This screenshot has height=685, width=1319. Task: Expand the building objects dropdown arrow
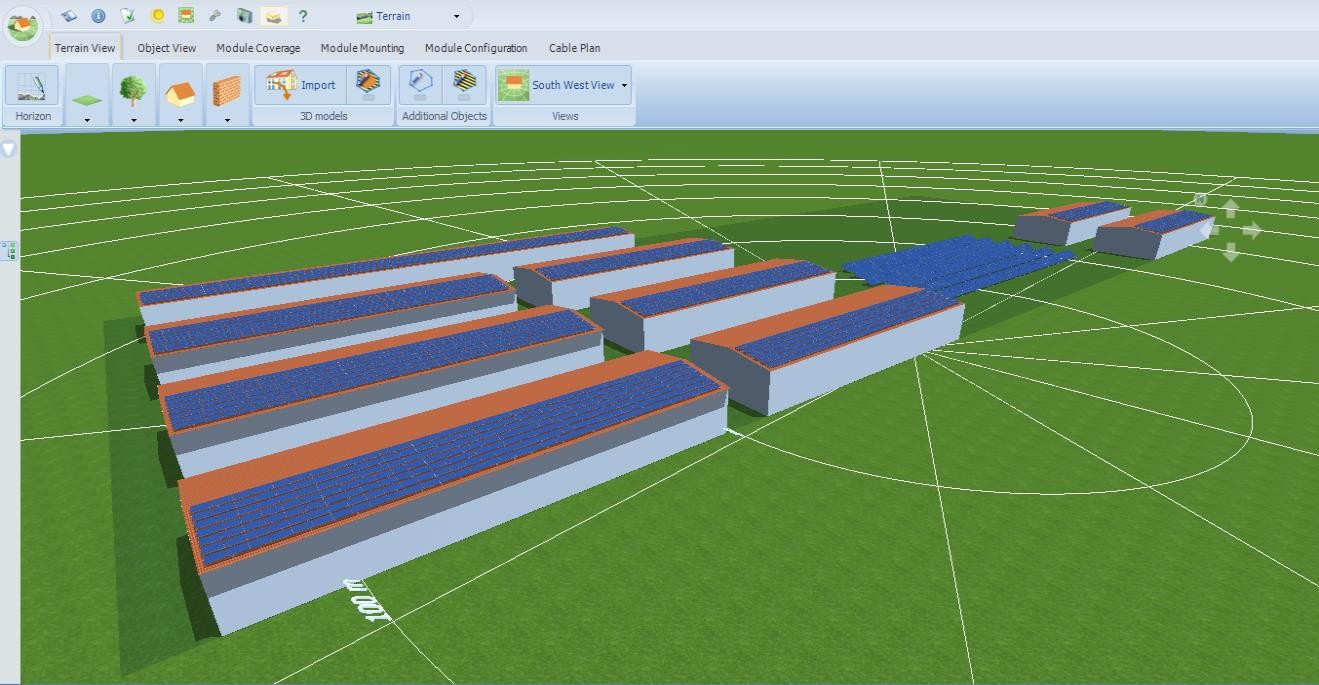[x=181, y=120]
